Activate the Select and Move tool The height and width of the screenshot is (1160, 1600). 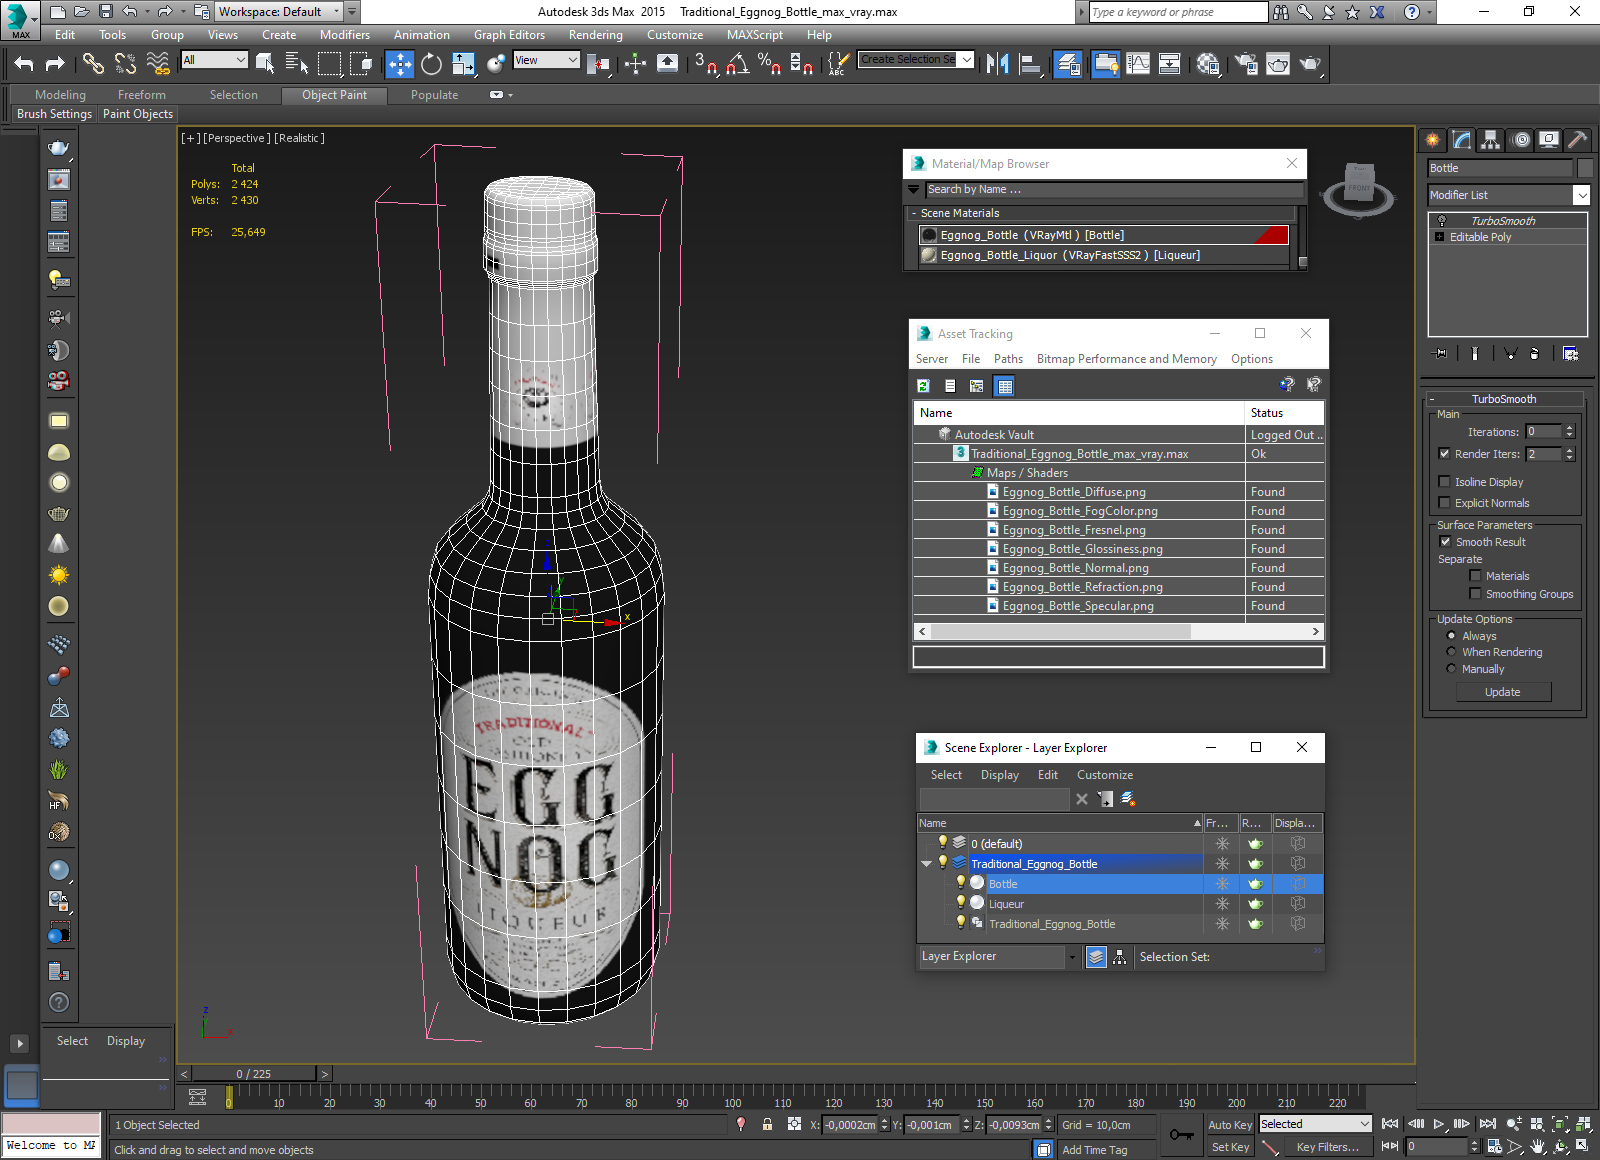(399, 64)
